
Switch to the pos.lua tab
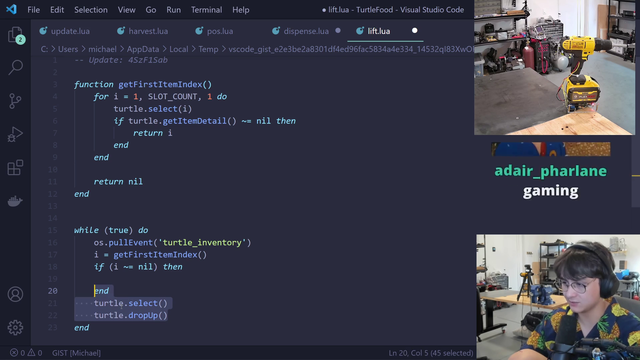(x=214, y=31)
